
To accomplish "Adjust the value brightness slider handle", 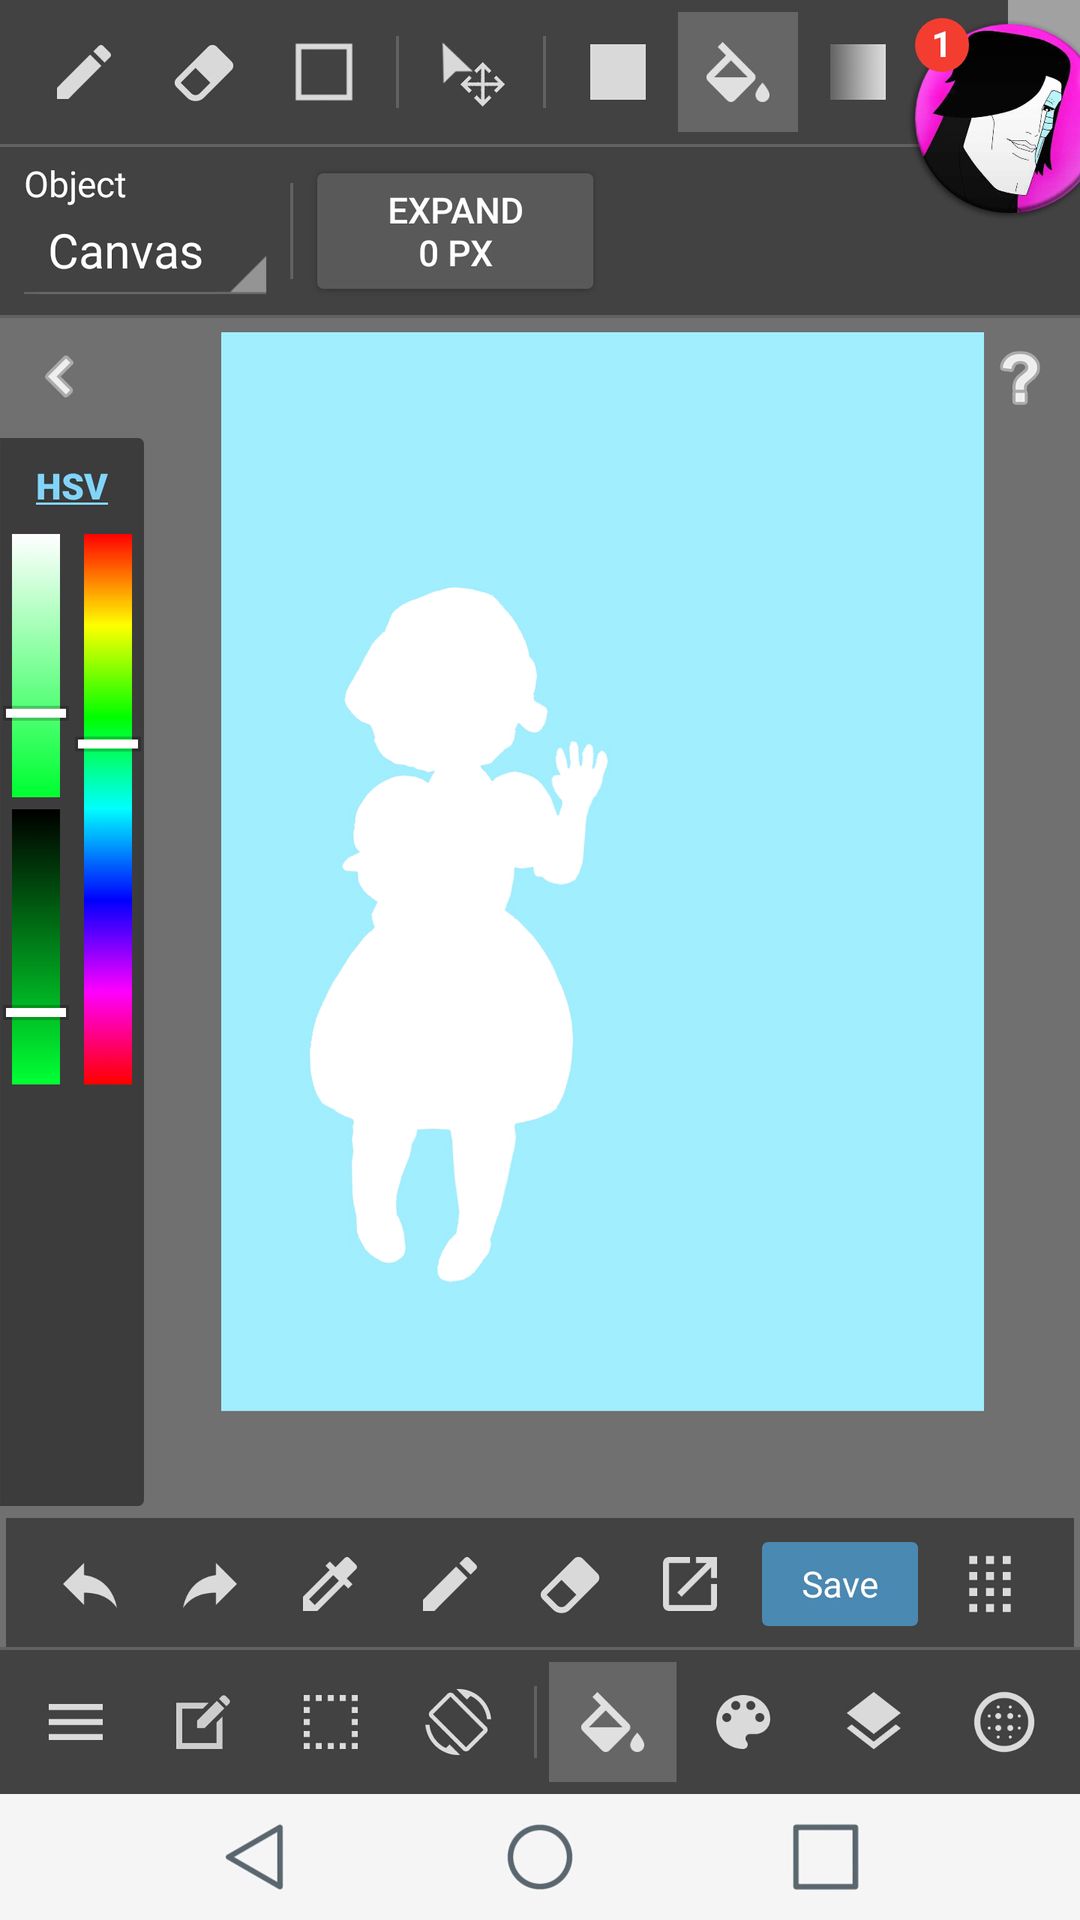I will pyautogui.click(x=36, y=1012).
